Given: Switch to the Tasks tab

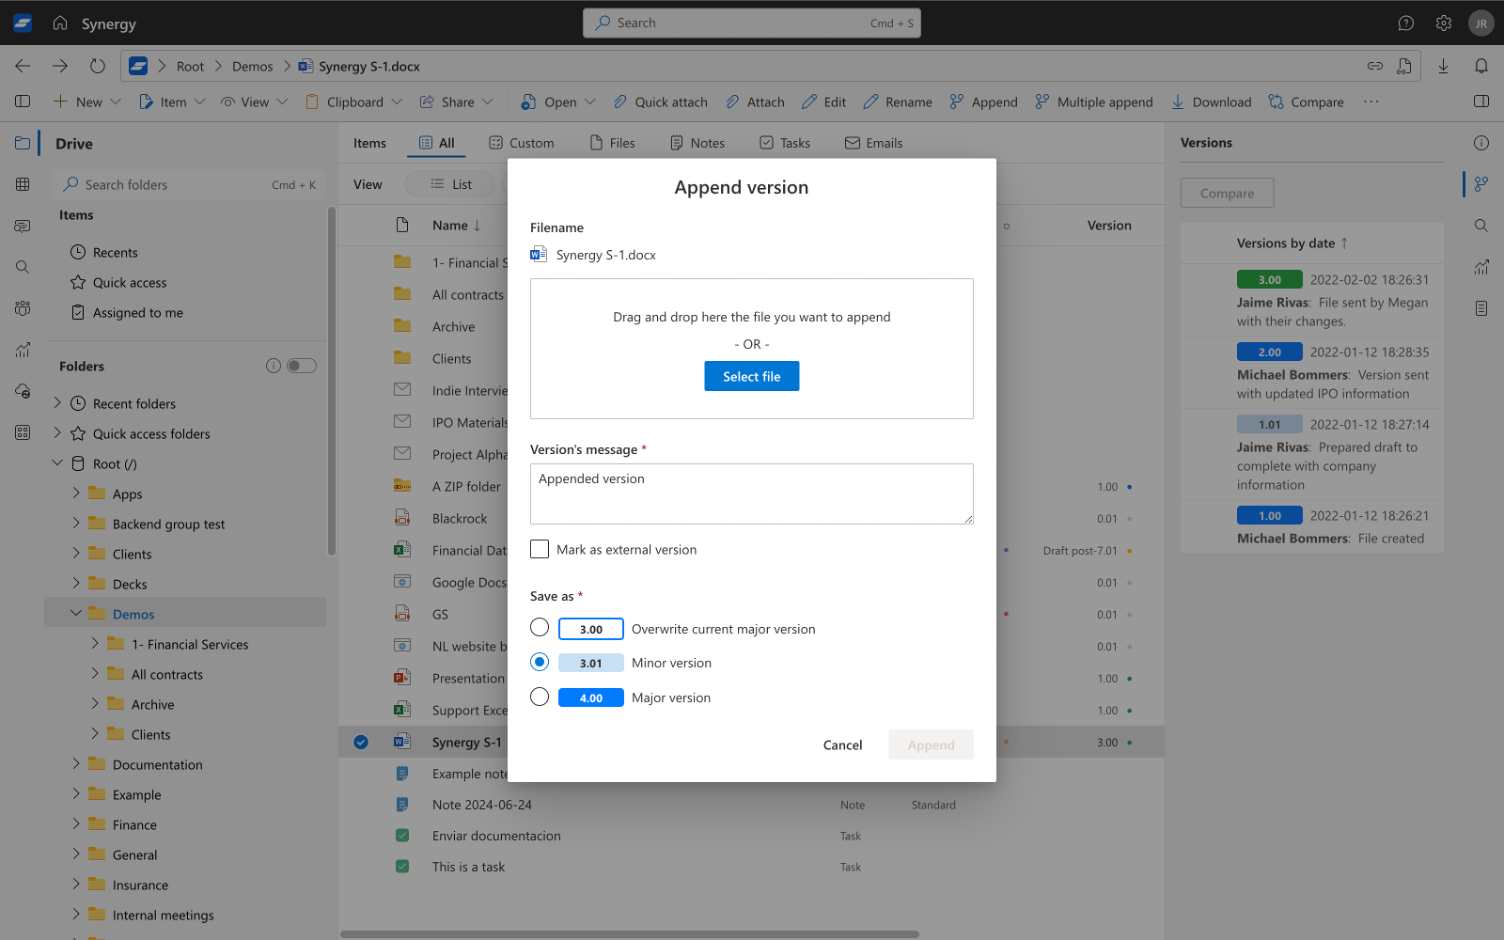Looking at the screenshot, I should point(785,143).
